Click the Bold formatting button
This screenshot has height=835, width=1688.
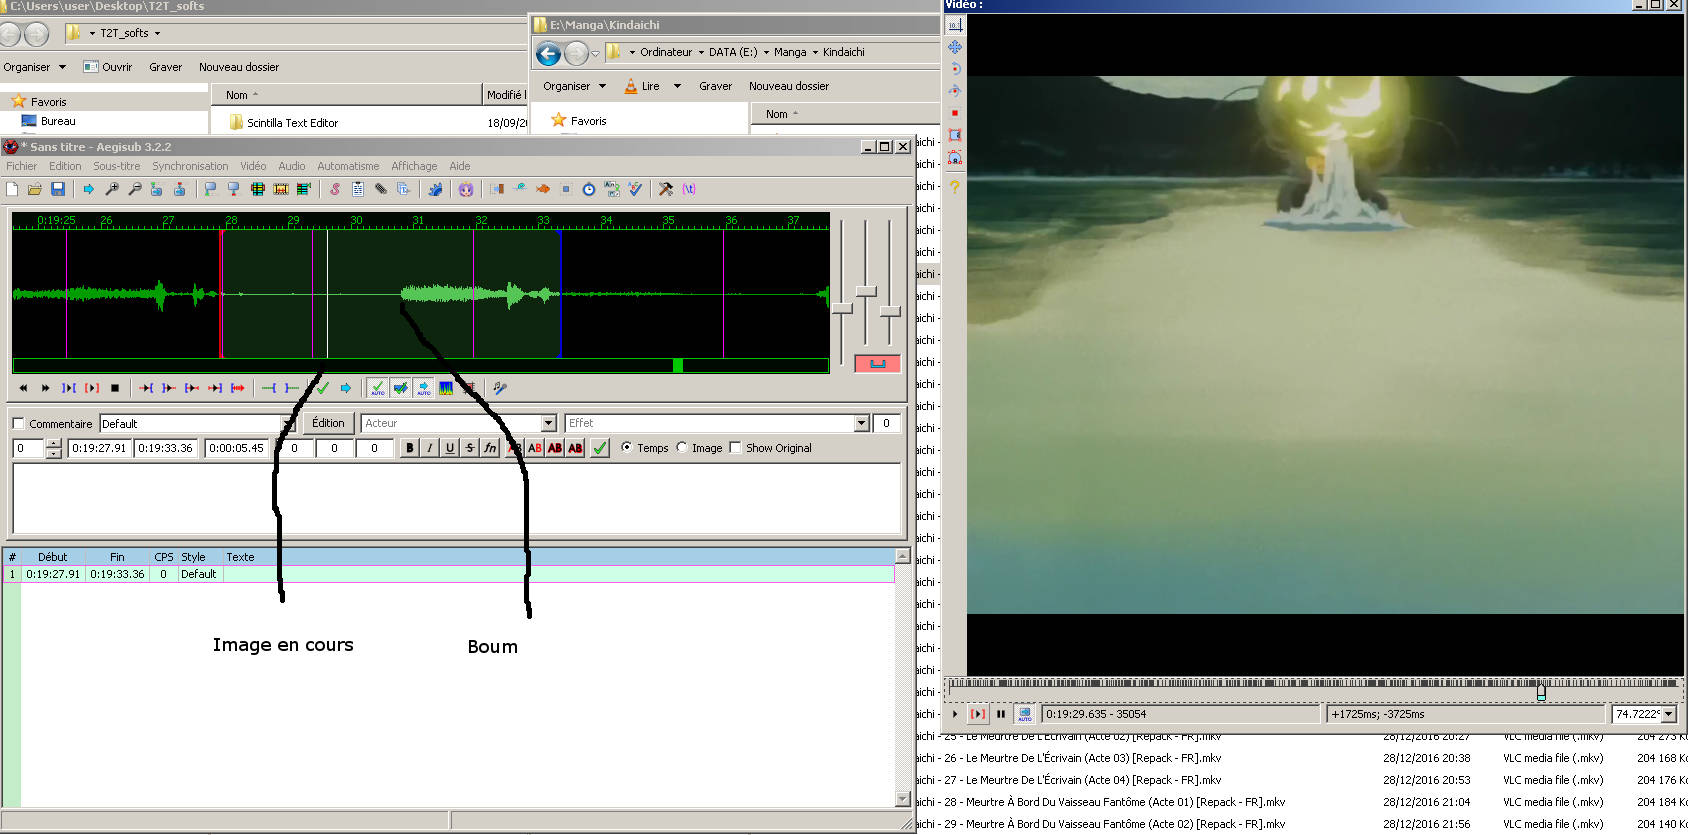coord(409,448)
